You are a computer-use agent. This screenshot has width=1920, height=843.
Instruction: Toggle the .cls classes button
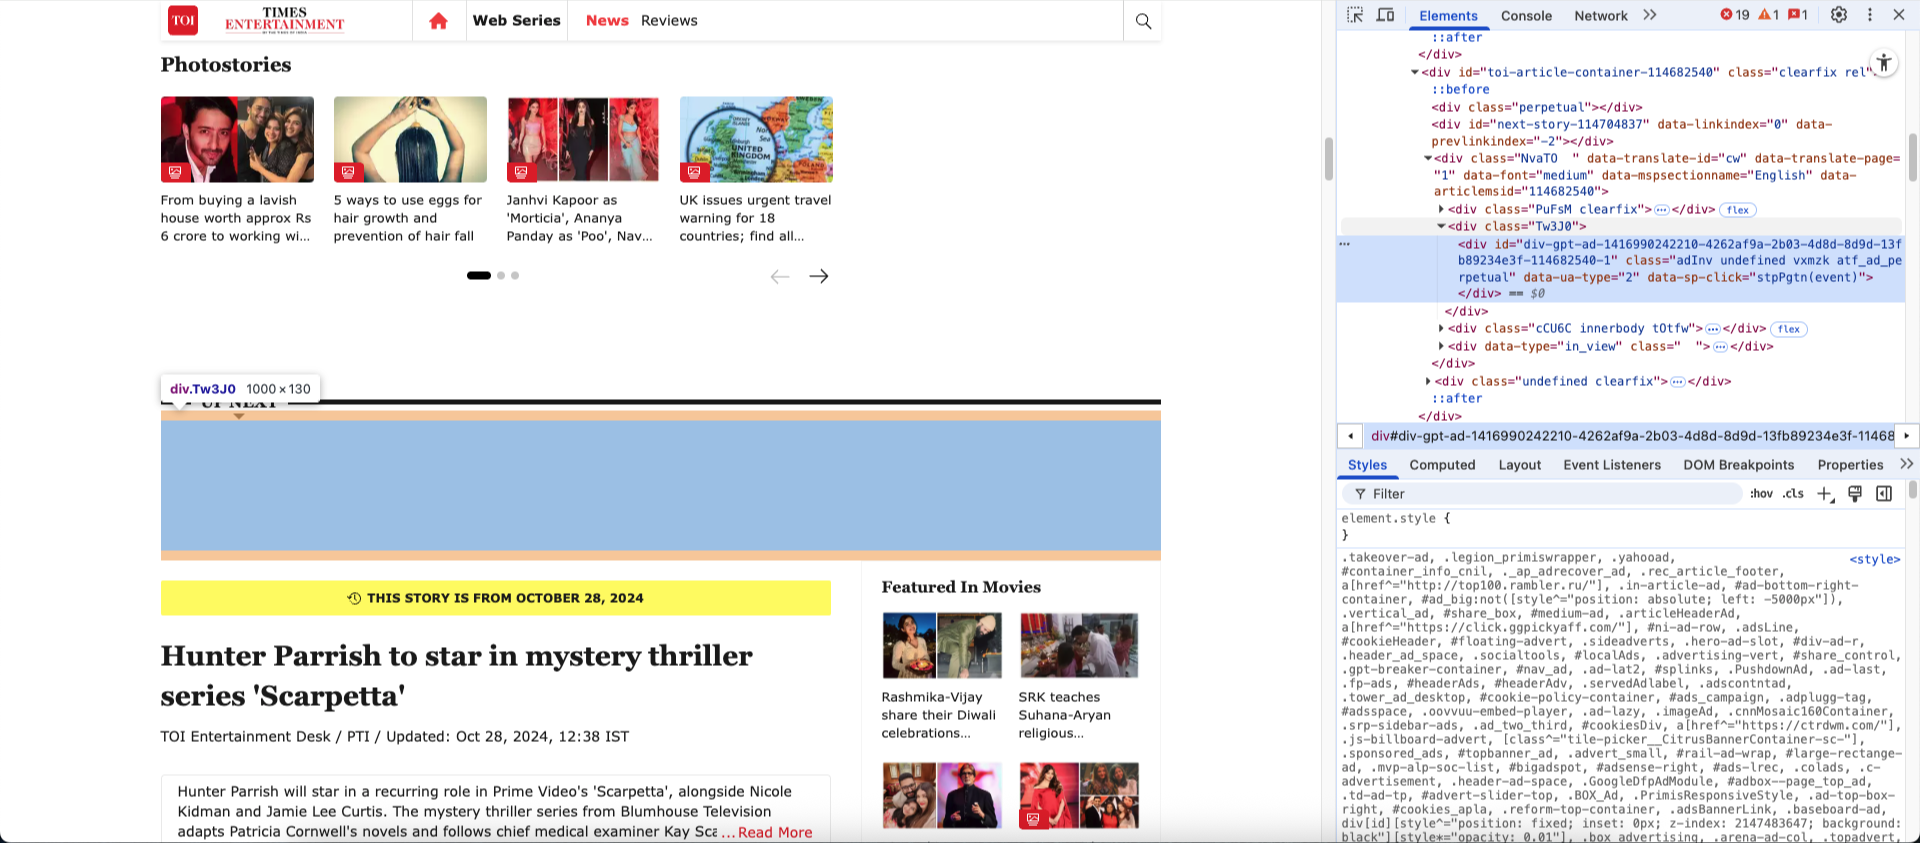1794,494
